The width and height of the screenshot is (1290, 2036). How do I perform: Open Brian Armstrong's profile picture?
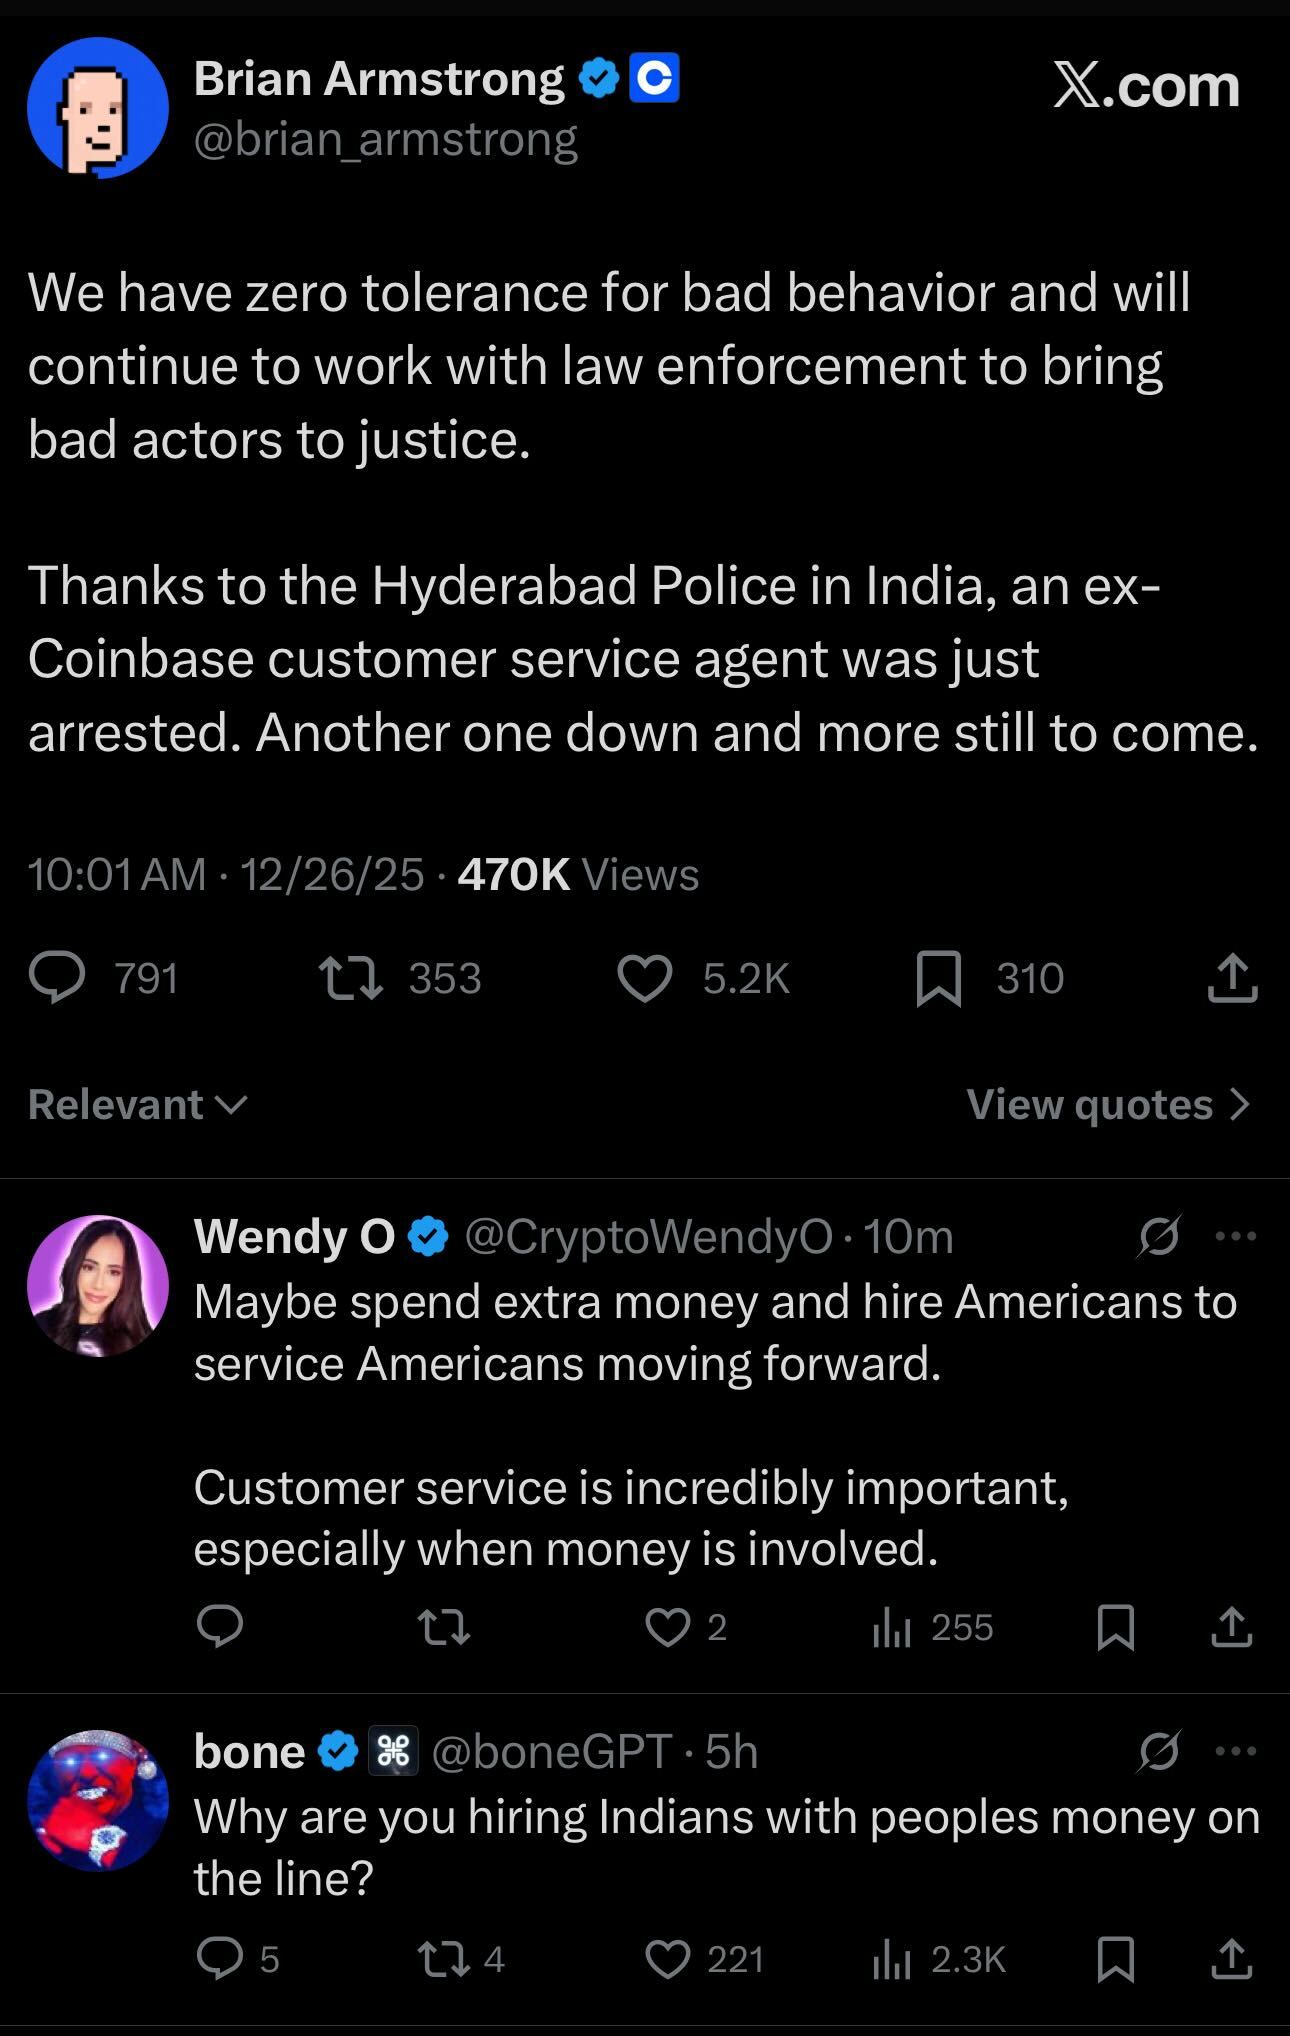point(97,107)
